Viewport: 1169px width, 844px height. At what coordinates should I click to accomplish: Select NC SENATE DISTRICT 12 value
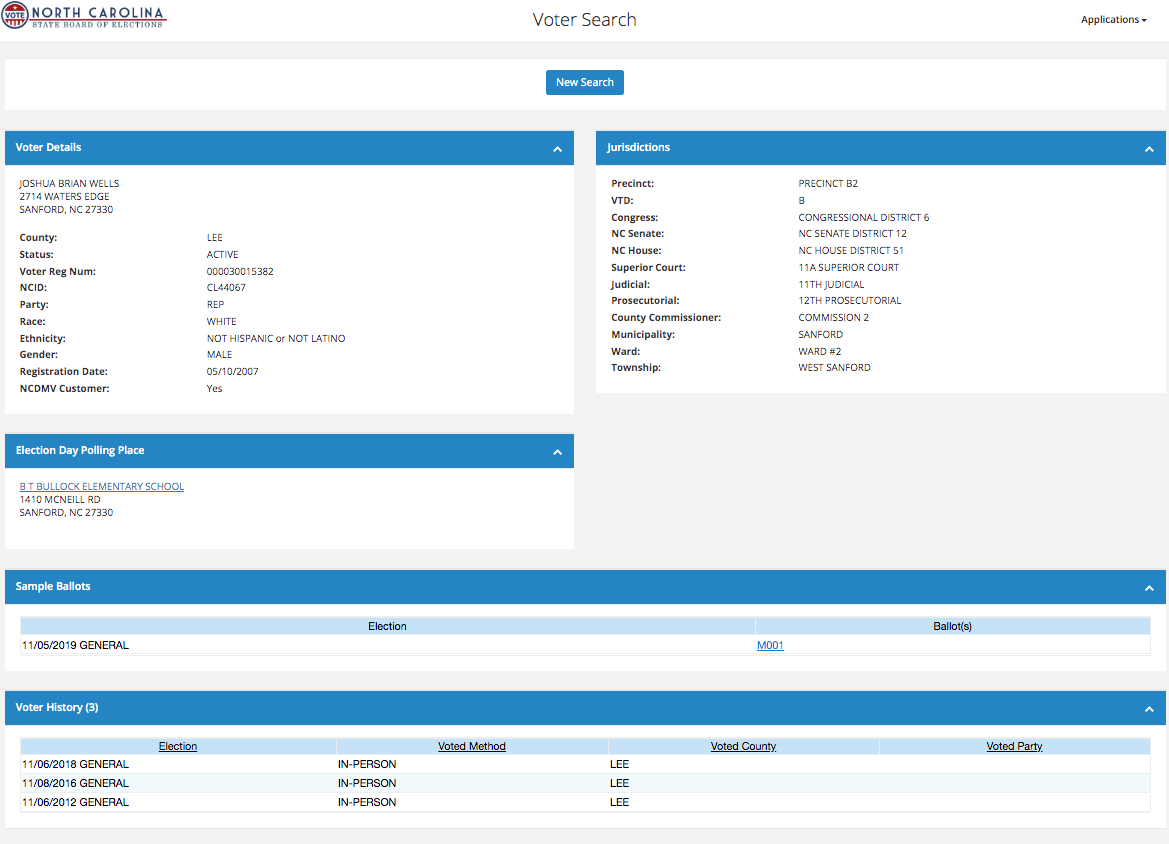852,233
